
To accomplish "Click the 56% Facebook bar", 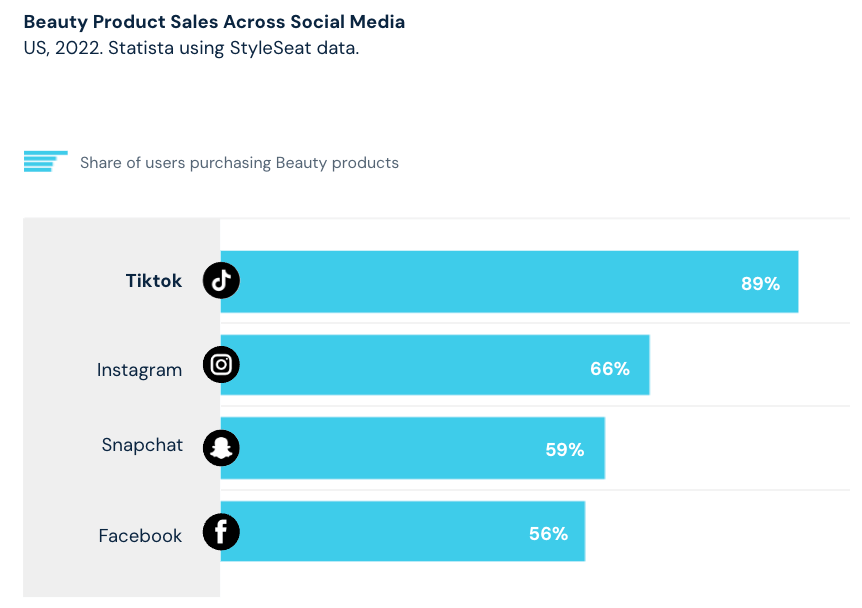I will coord(403,531).
